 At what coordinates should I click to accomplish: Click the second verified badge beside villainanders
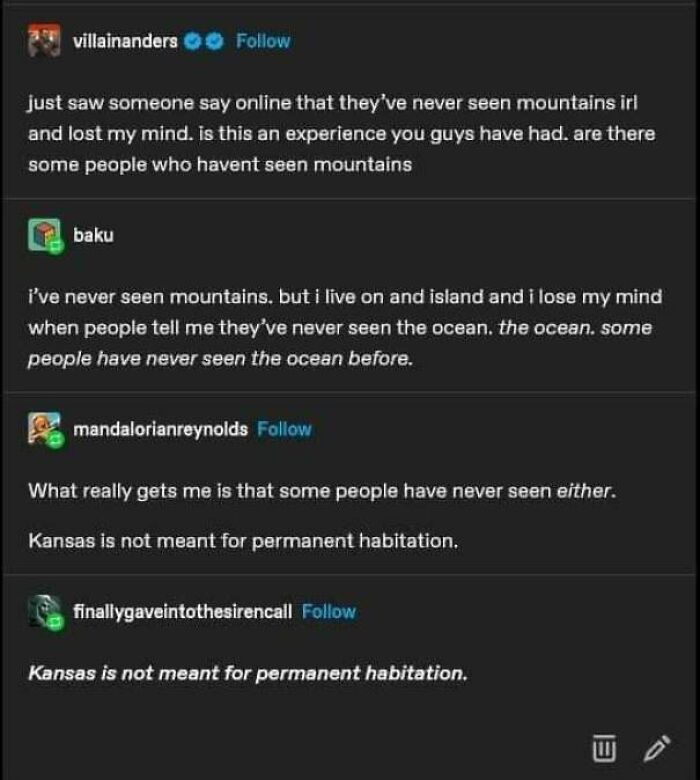point(214,41)
